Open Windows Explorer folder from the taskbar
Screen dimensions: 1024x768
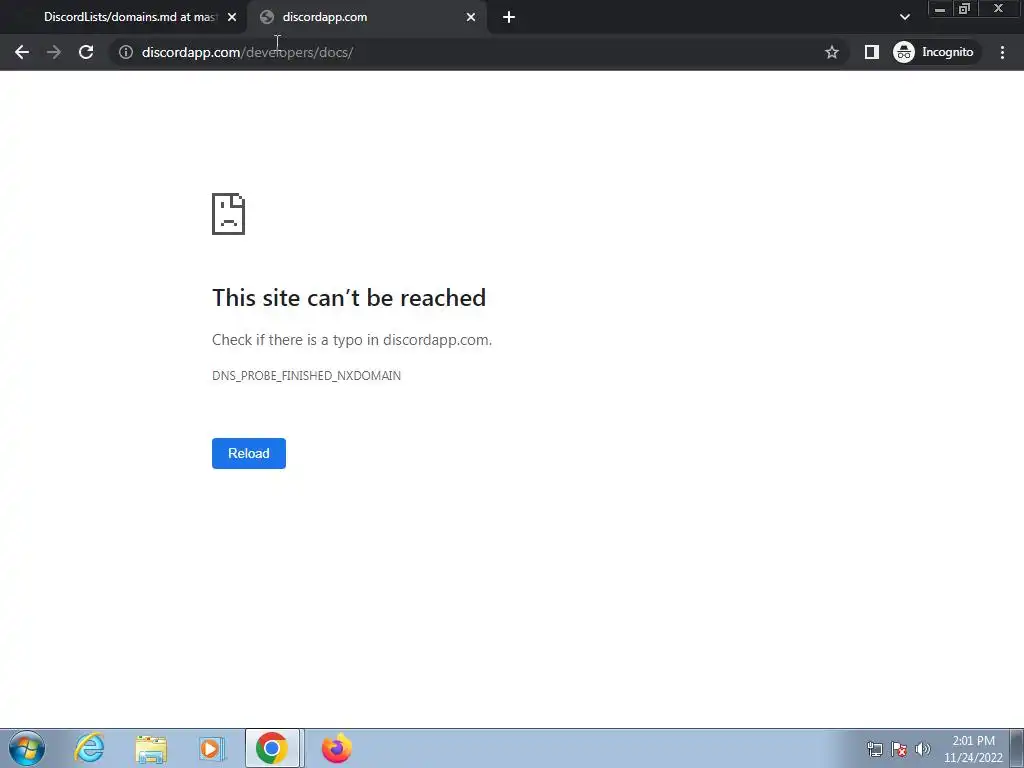click(x=151, y=748)
